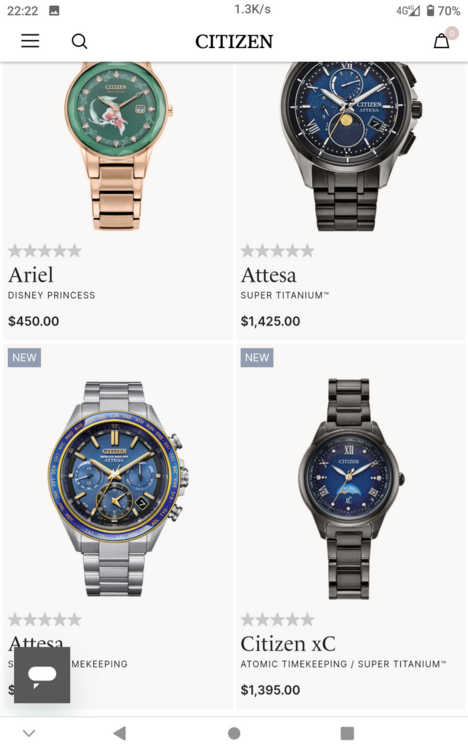Open the shopping bag cart icon

(x=441, y=41)
